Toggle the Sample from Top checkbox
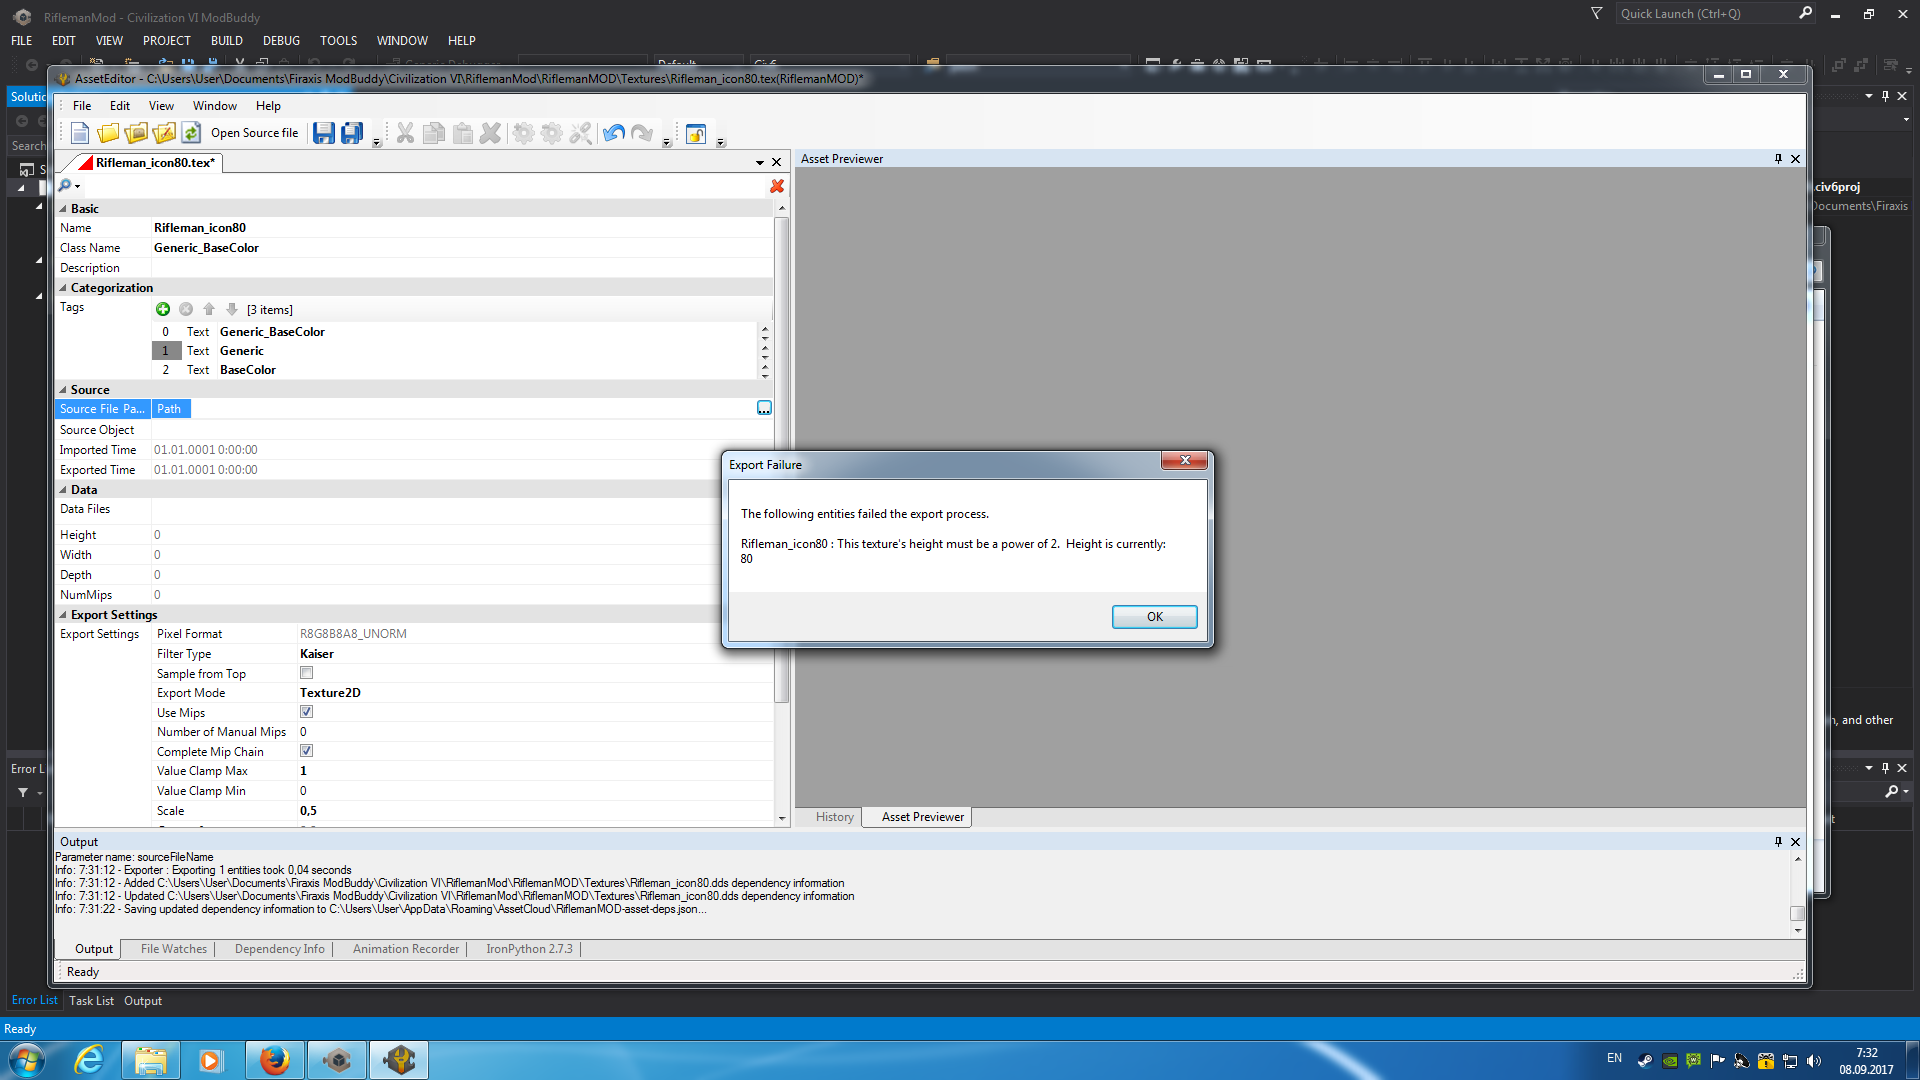Screen dimensions: 1920x1080 tap(306, 673)
